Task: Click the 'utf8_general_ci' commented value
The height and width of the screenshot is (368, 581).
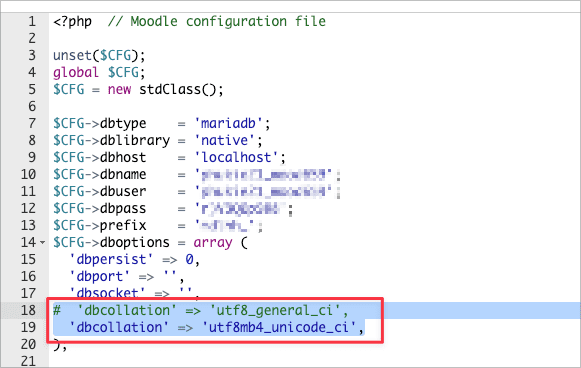Action: (275, 311)
